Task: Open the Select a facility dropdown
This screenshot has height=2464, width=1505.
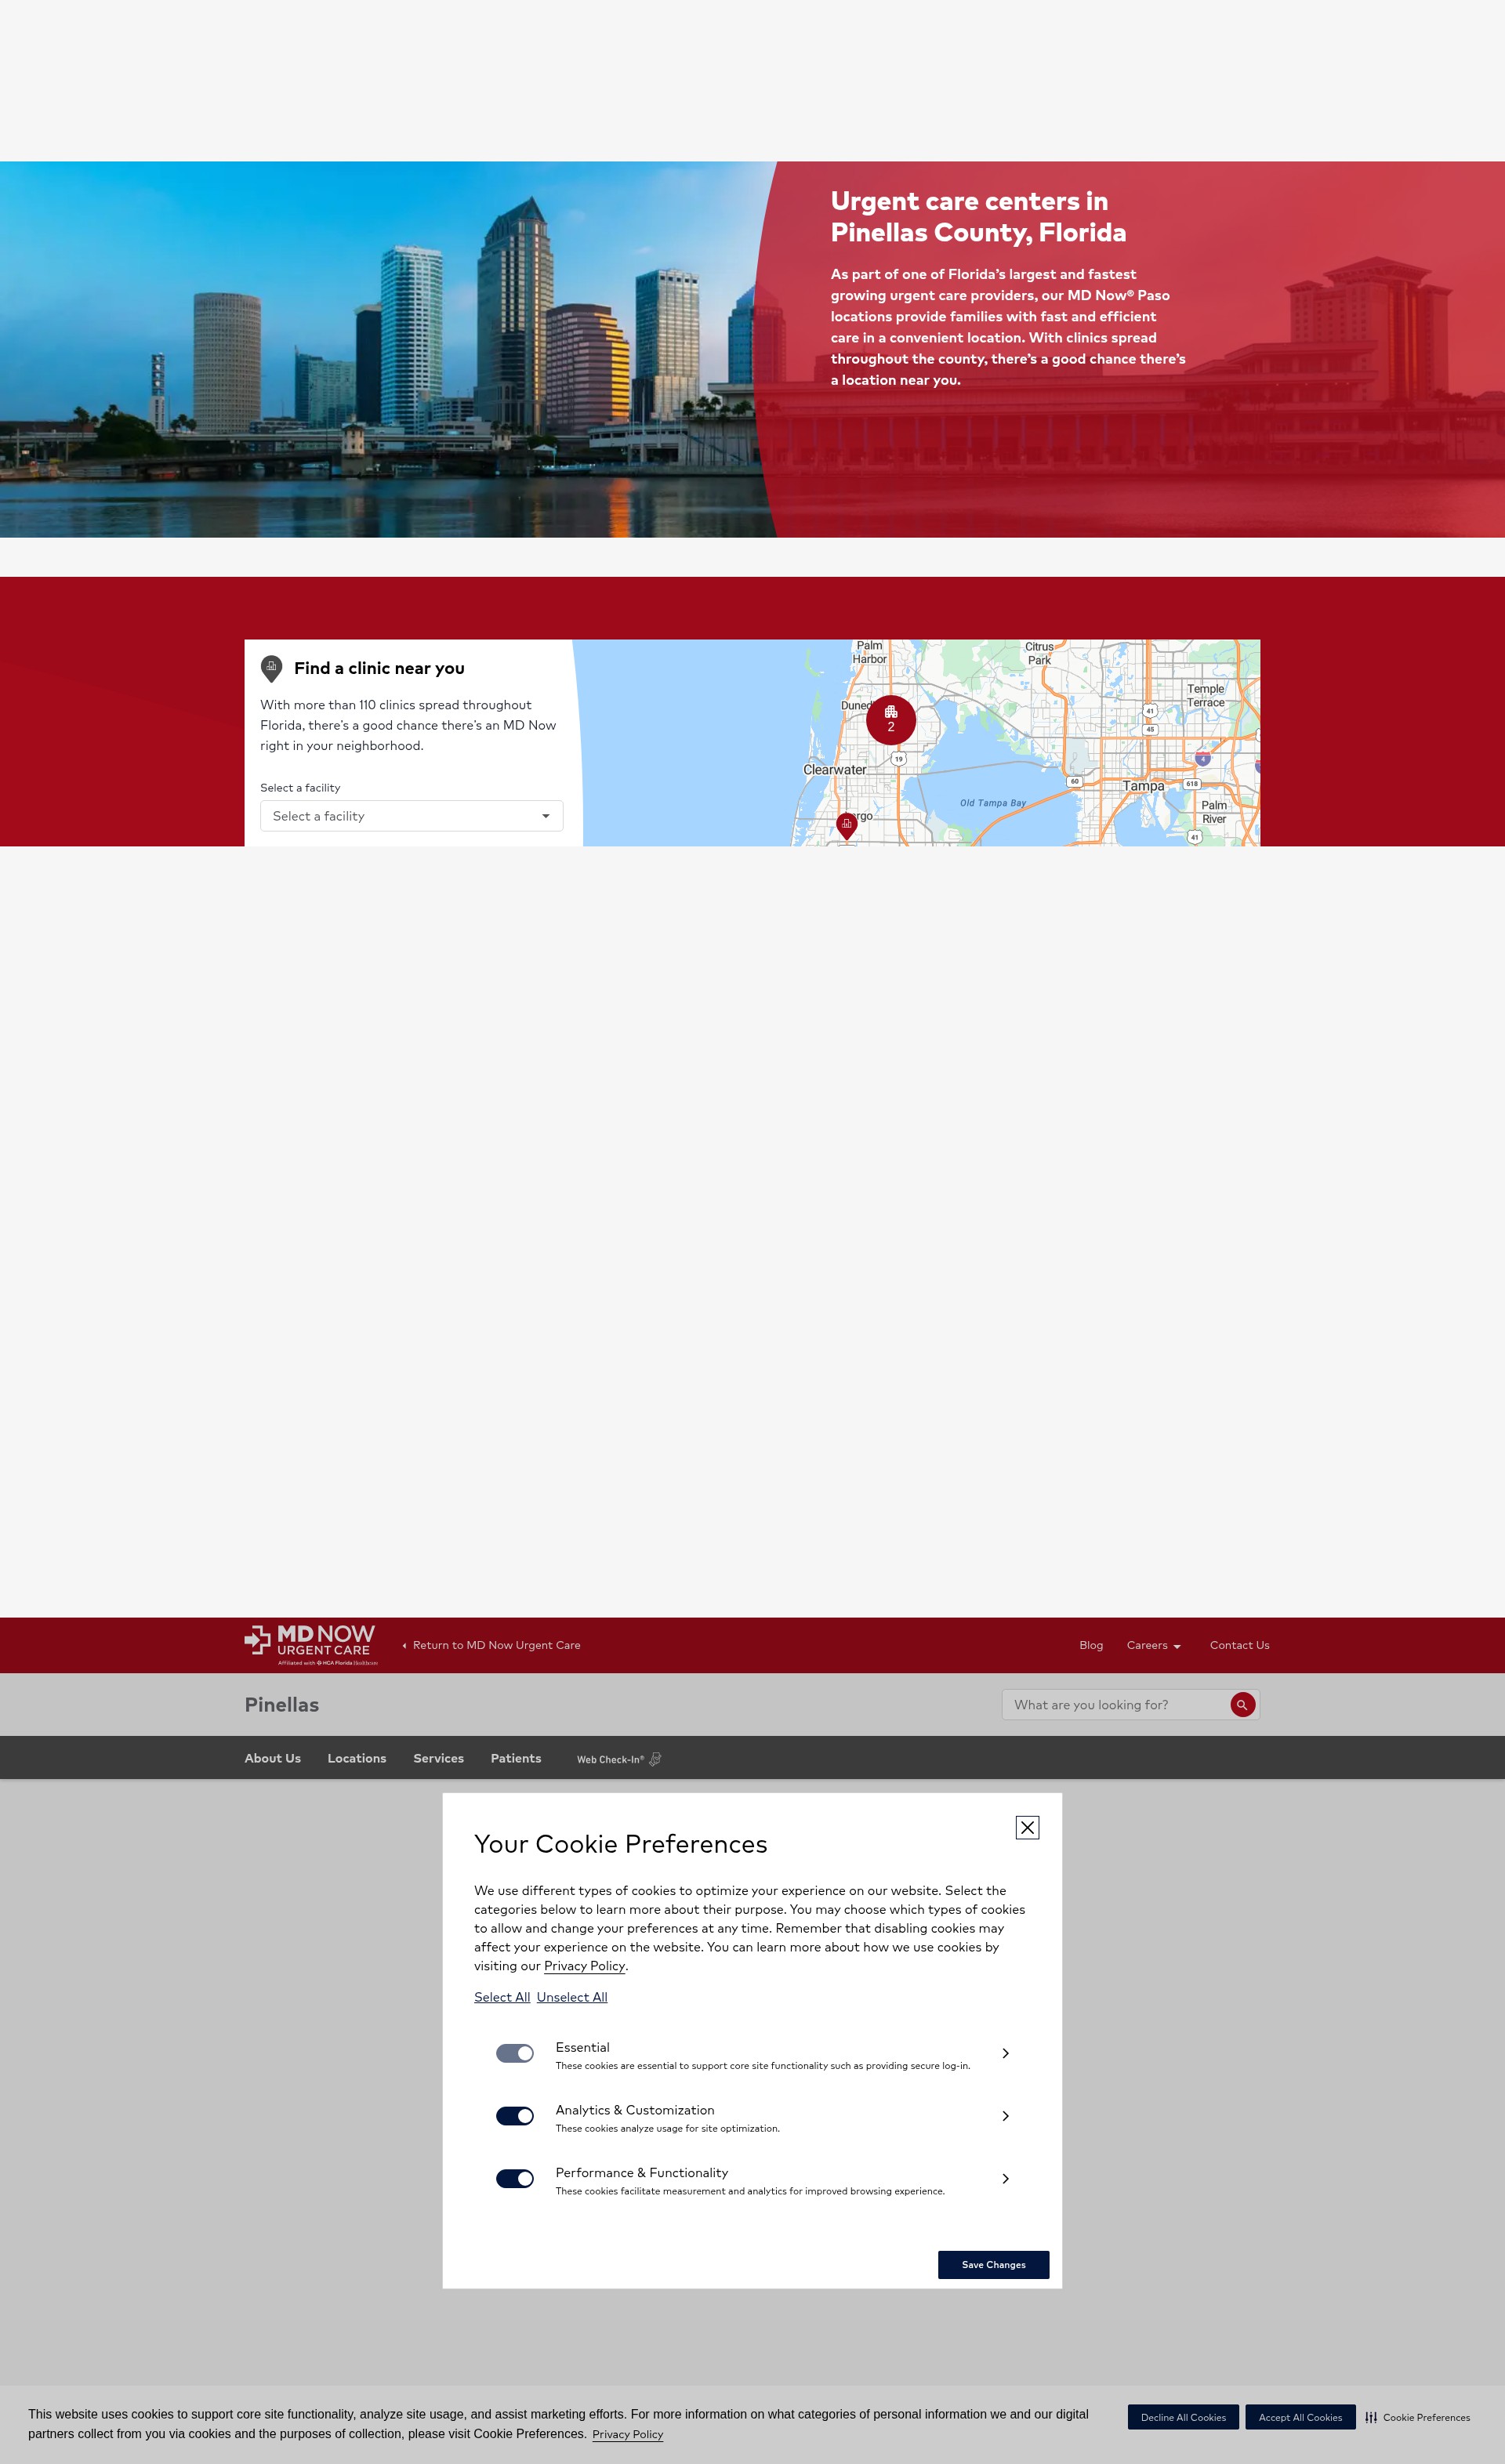Action: 411,816
